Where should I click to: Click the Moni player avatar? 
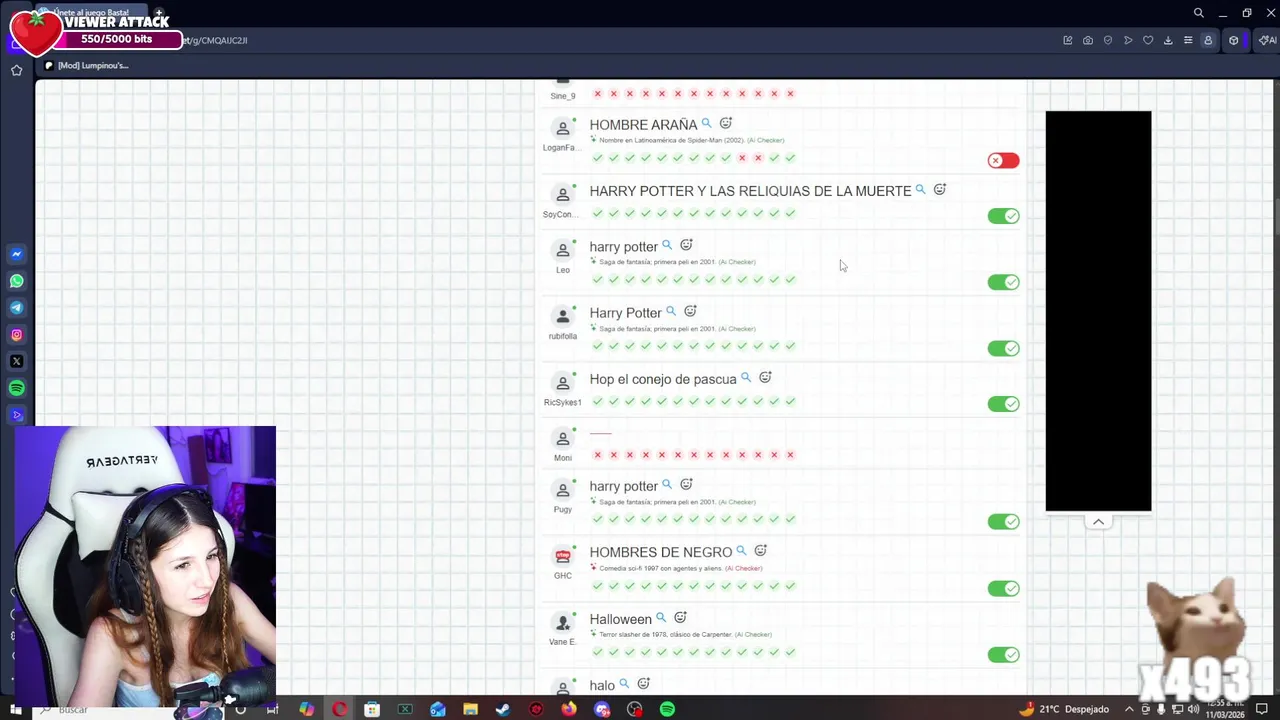point(563,438)
